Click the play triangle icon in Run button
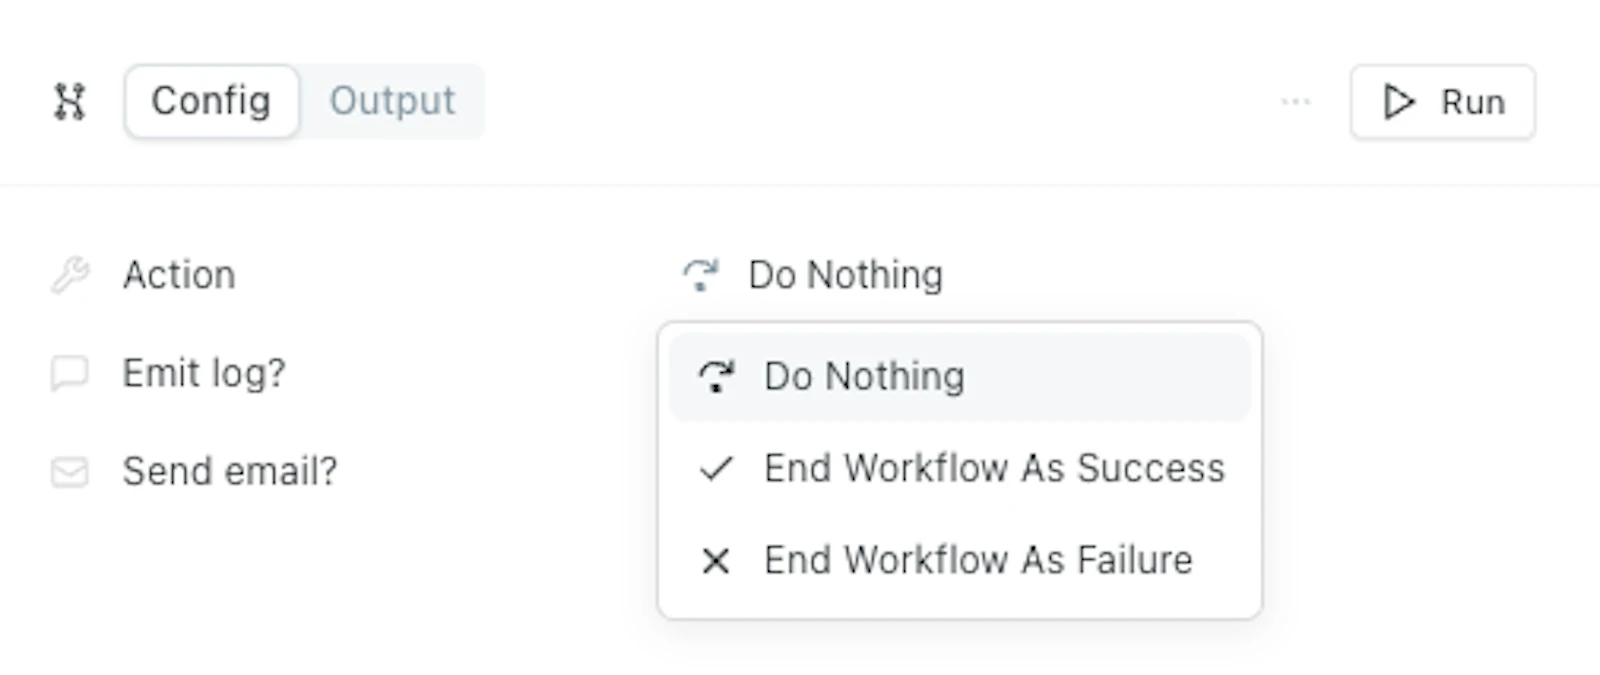The height and width of the screenshot is (675, 1600). pos(1398,101)
